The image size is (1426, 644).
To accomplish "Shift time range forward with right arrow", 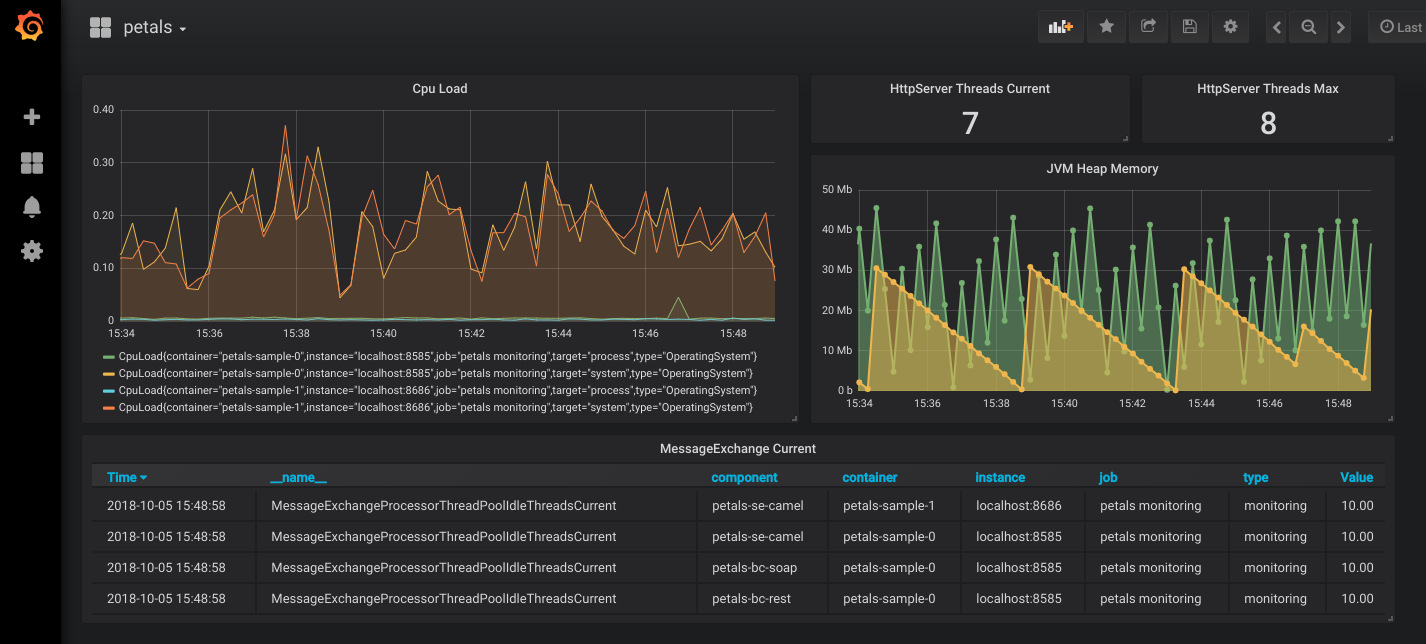I will (1341, 28).
